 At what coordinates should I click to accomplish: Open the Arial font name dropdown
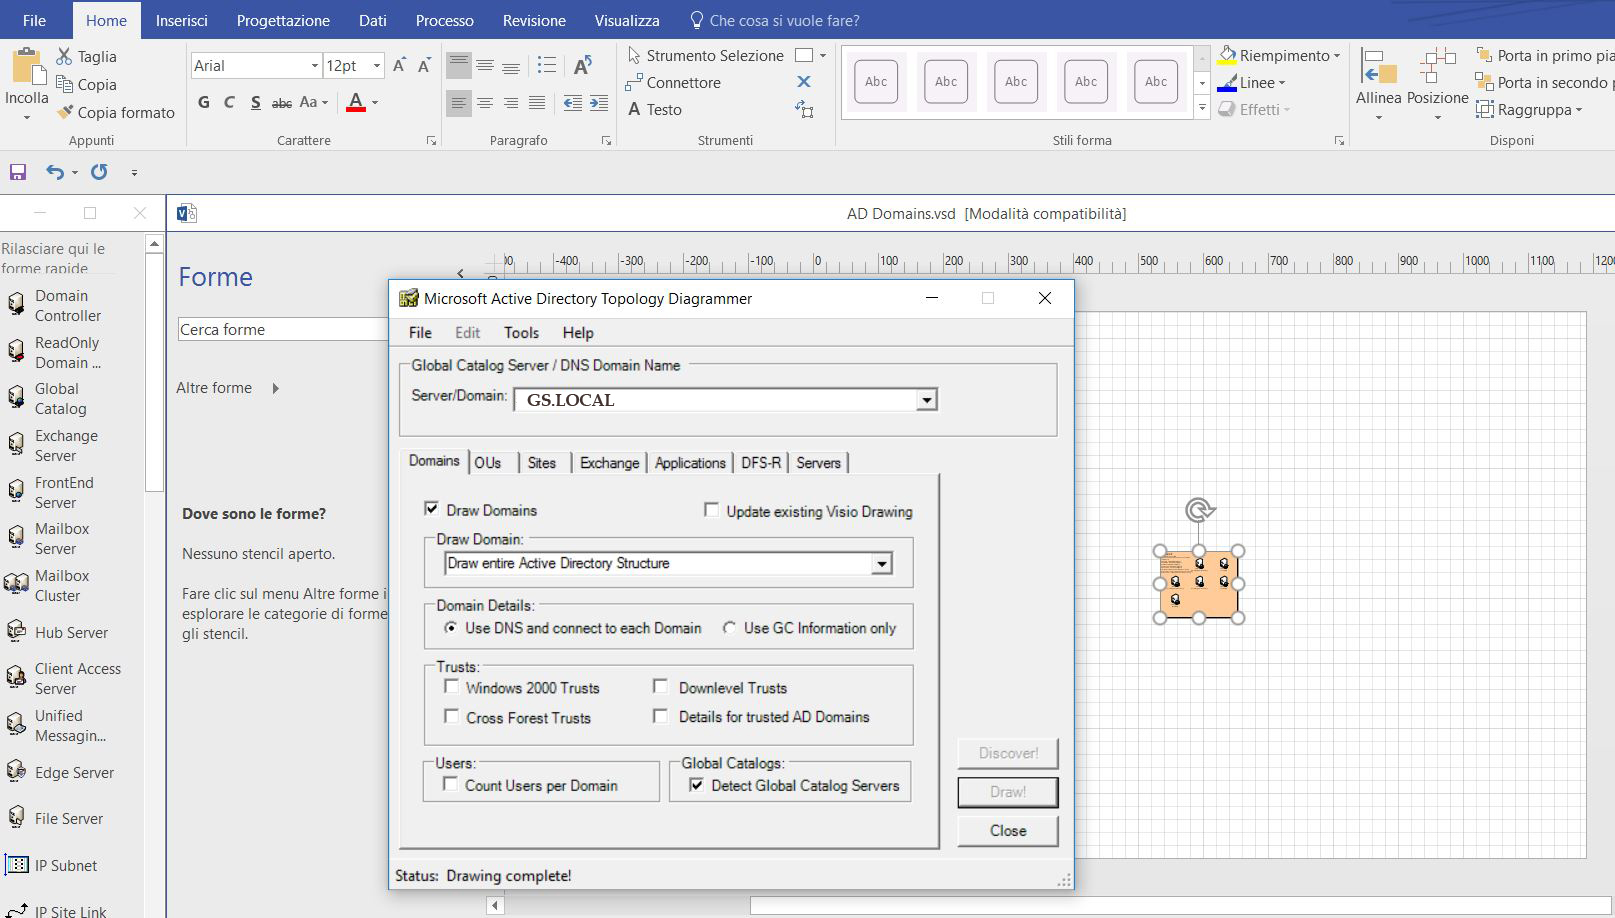point(314,65)
